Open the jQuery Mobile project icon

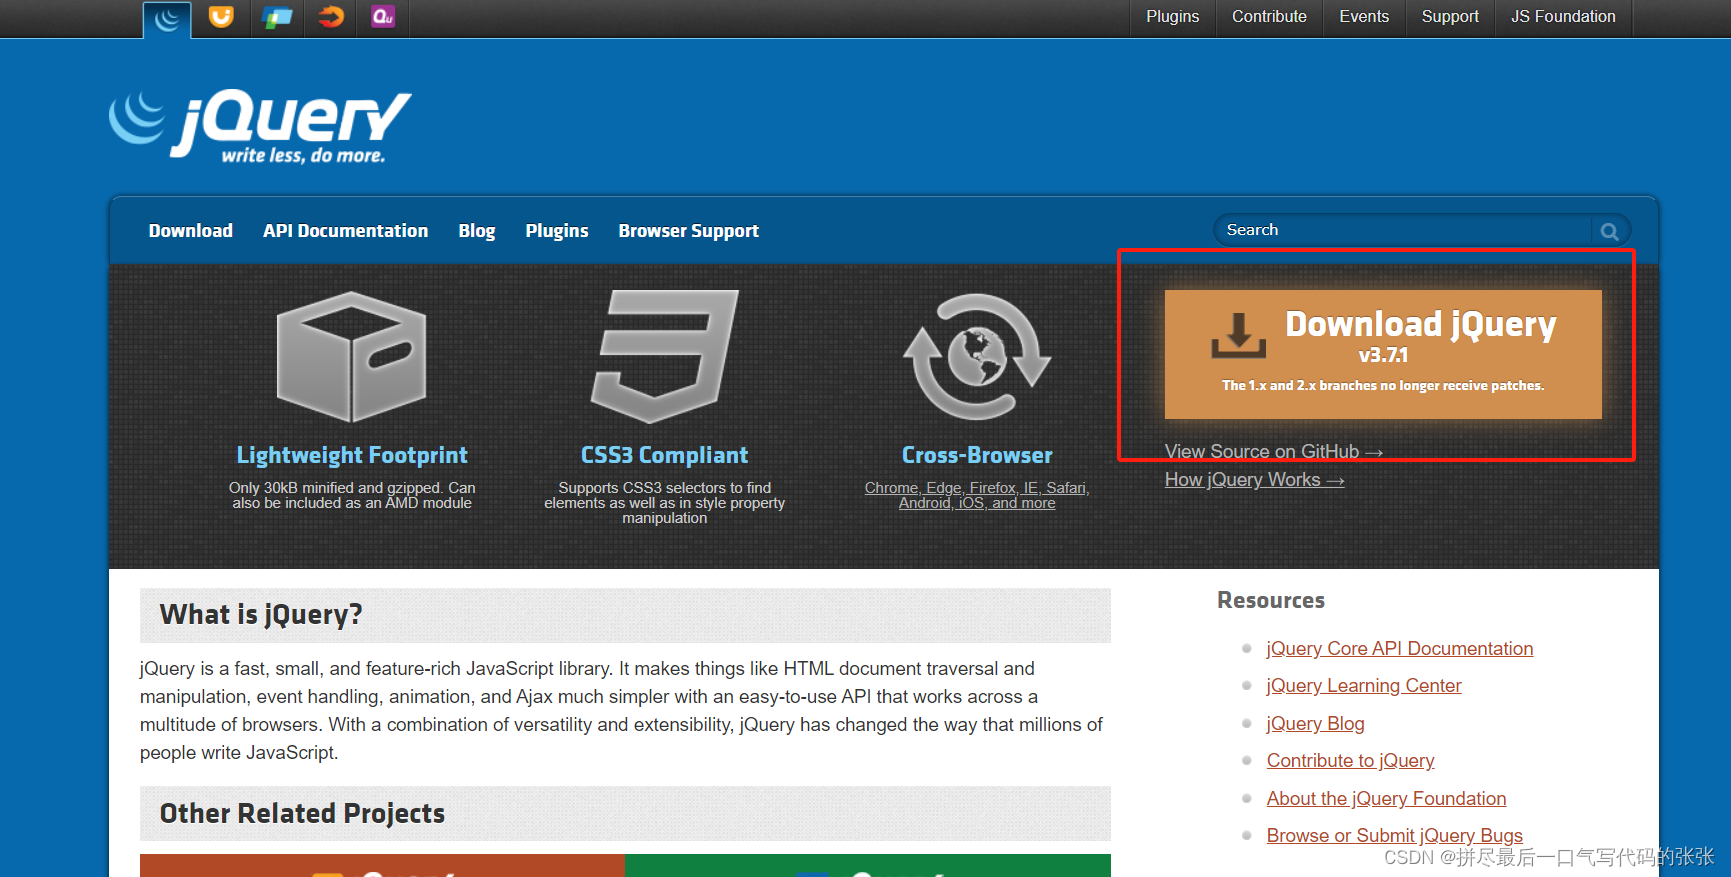[276, 17]
